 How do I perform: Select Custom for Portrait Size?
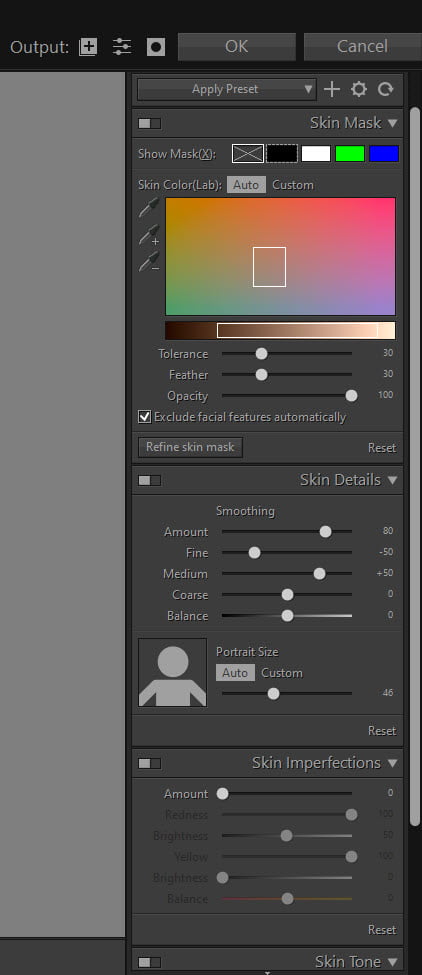[x=282, y=673]
